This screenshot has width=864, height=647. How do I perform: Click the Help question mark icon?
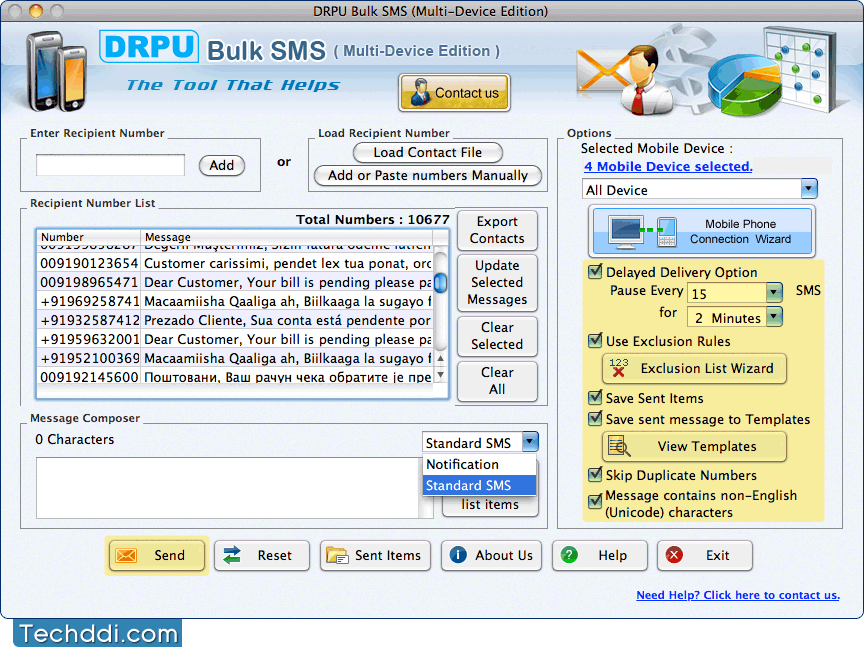tap(569, 554)
